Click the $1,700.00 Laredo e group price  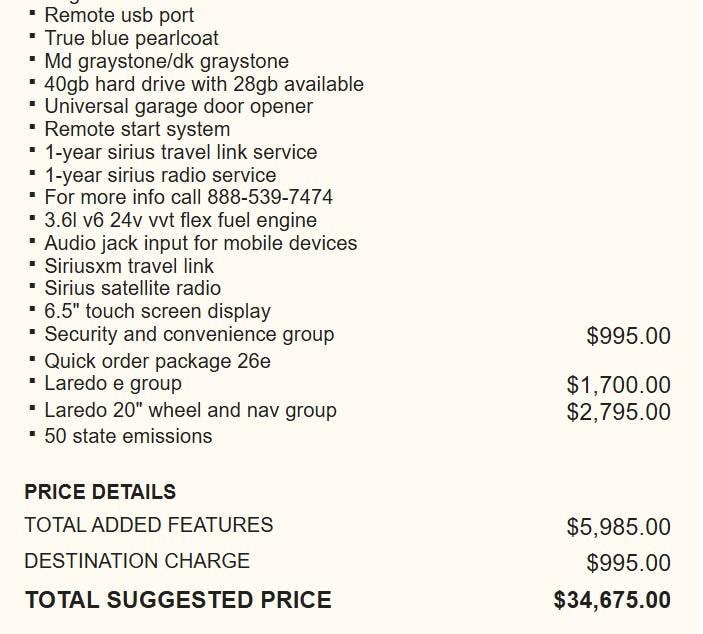pos(618,385)
